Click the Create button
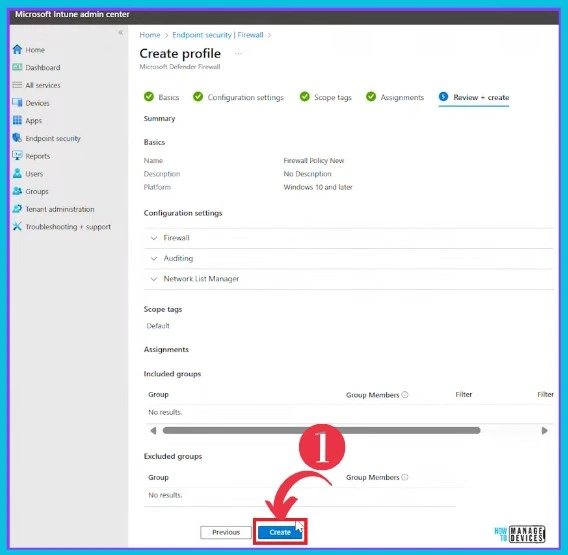Screen dimensions: 568x555 pos(280,532)
